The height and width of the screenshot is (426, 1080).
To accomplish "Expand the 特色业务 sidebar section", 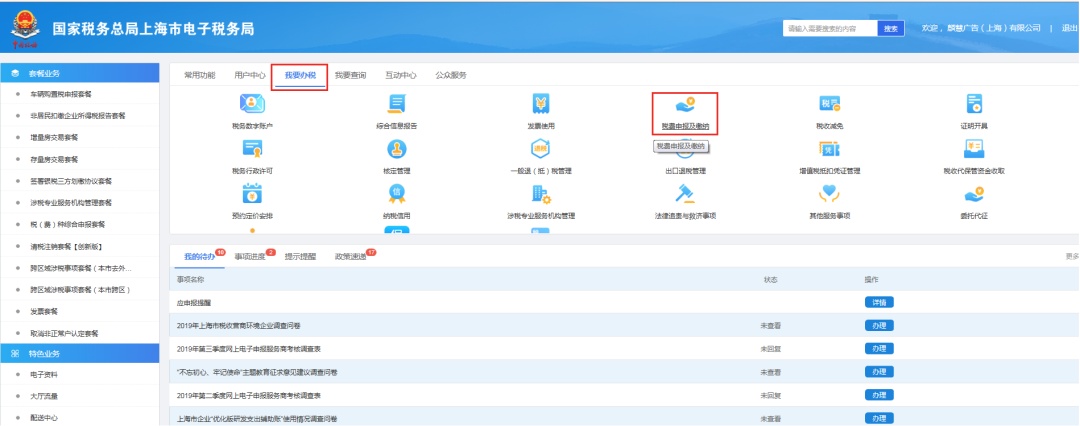I will pyautogui.click(x=80, y=354).
